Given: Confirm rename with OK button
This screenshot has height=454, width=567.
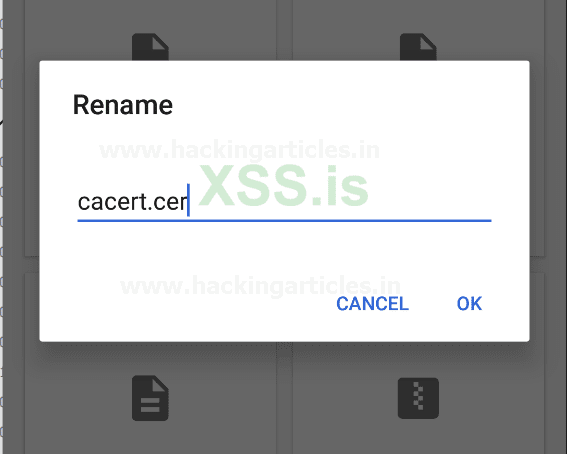Looking at the screenshot, I should (469, 303).
